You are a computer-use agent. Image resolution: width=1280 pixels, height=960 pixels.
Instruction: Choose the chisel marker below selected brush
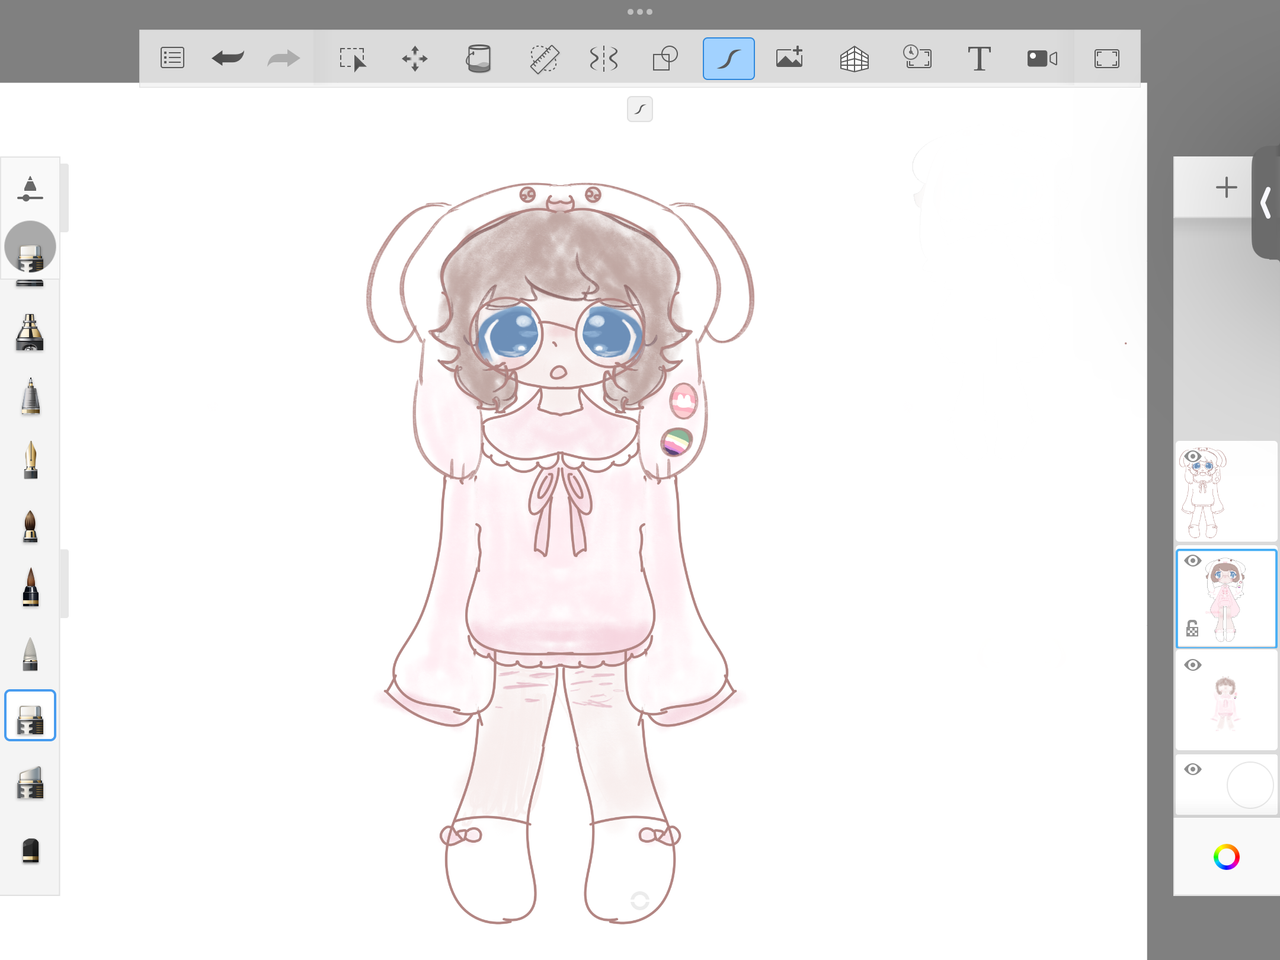click(30, 784)
